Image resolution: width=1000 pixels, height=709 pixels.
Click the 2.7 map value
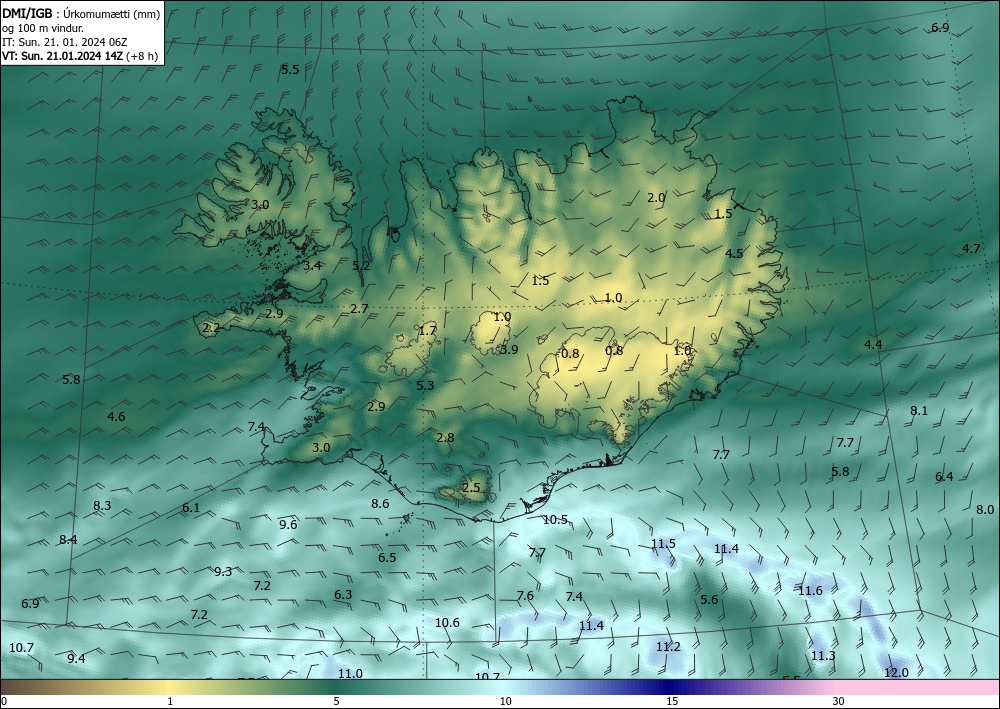coord(359,309)
